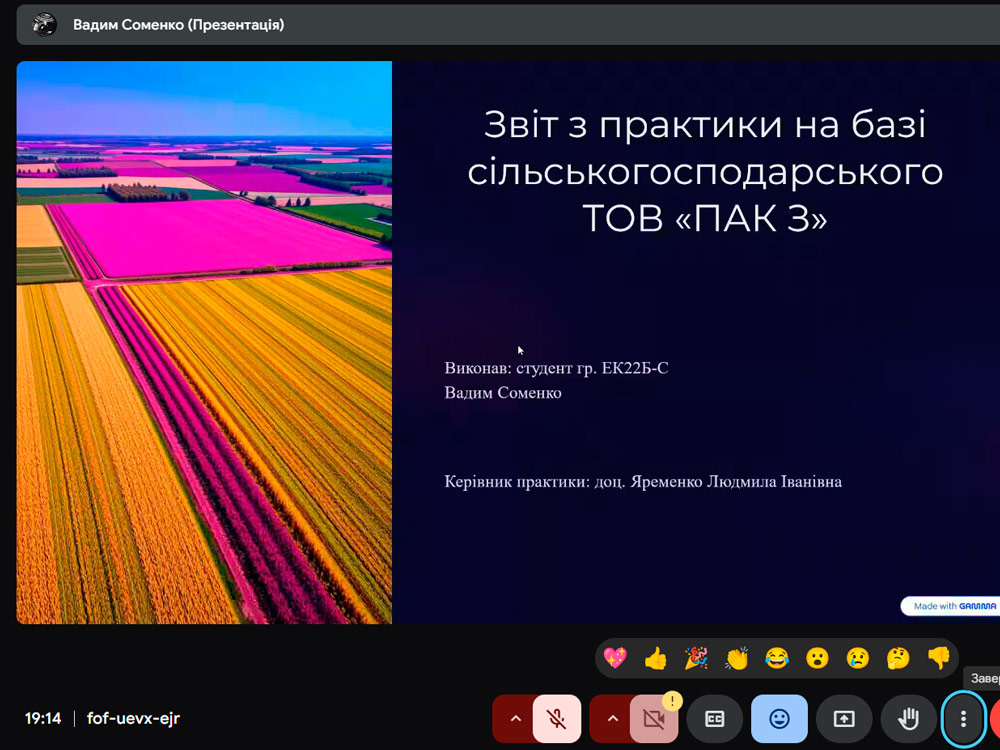
Task: Send the sparkling heart emoji reaction
Action: click(x=615, y=658)
